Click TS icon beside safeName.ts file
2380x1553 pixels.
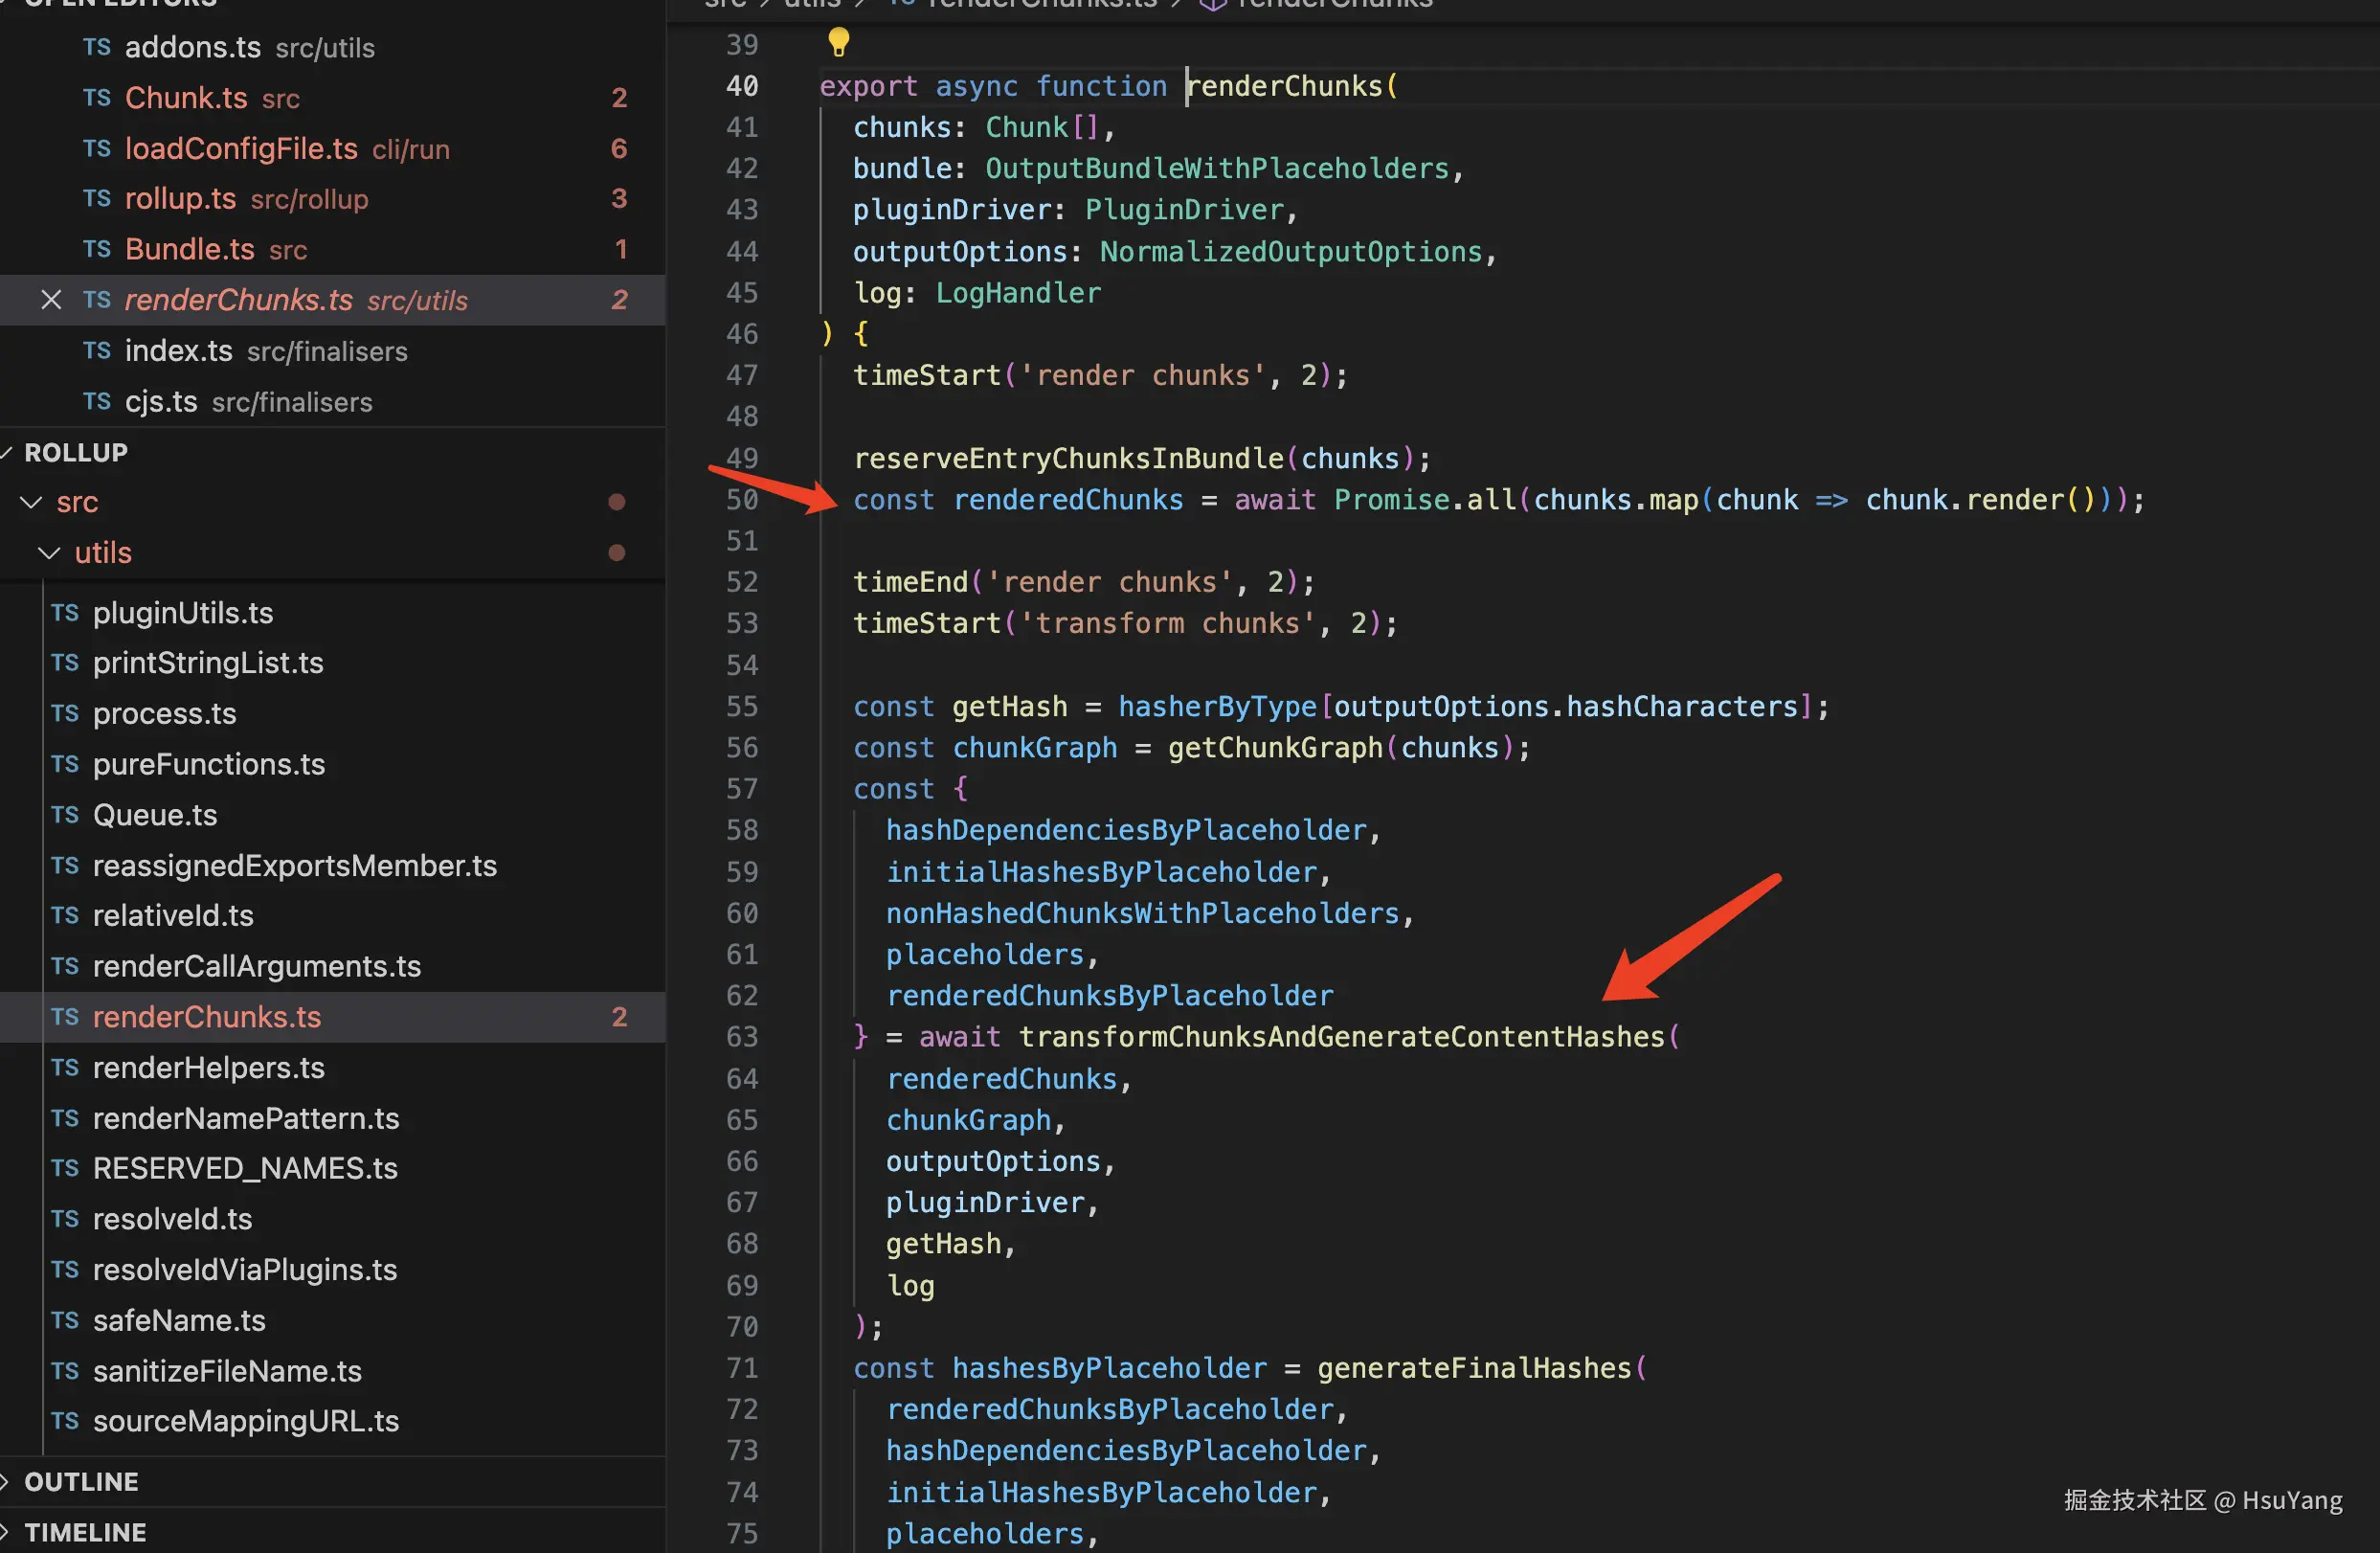[65, 1320]
